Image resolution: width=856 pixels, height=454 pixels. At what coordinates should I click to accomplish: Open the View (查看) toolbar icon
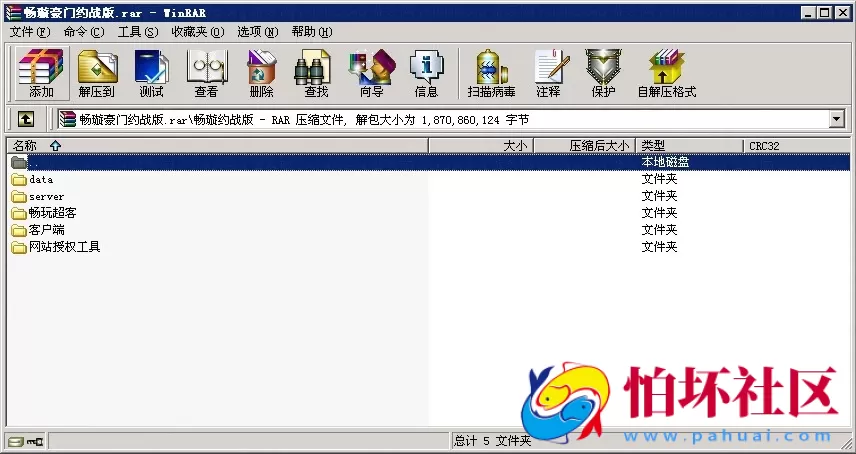click(x=206, y=72)
